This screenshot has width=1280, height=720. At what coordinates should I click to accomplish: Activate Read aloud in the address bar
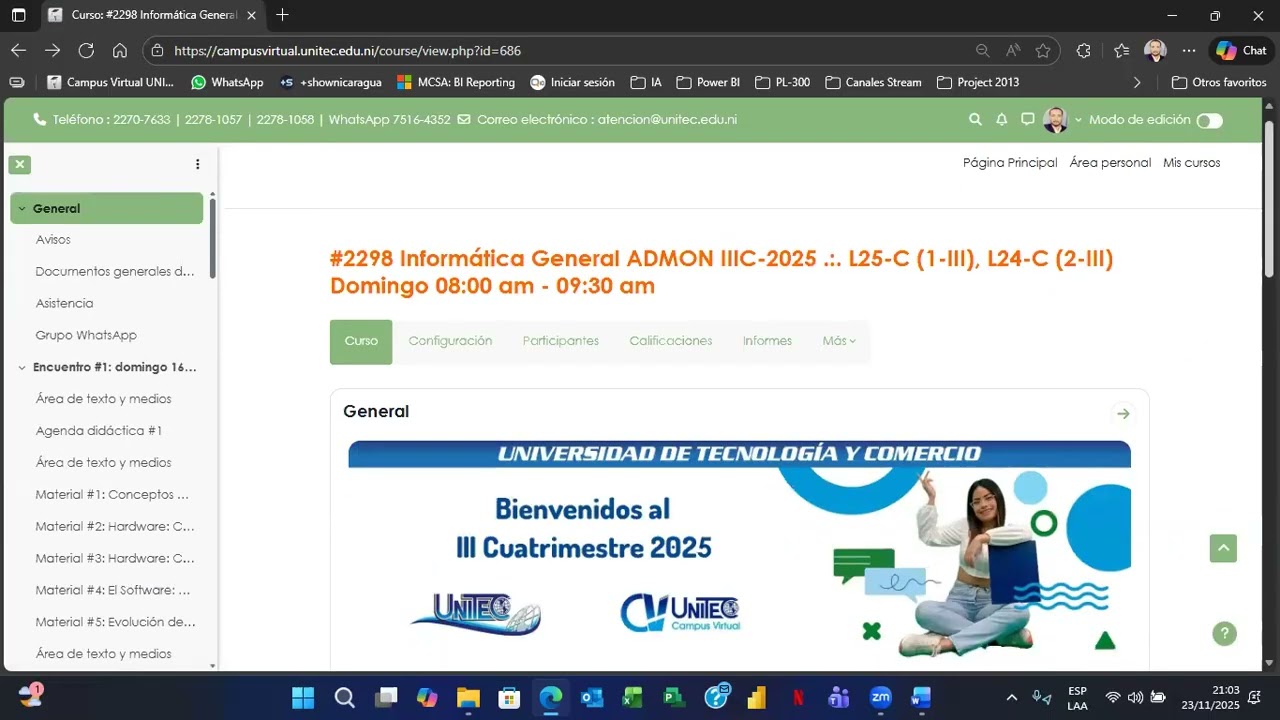(1013, 50)
